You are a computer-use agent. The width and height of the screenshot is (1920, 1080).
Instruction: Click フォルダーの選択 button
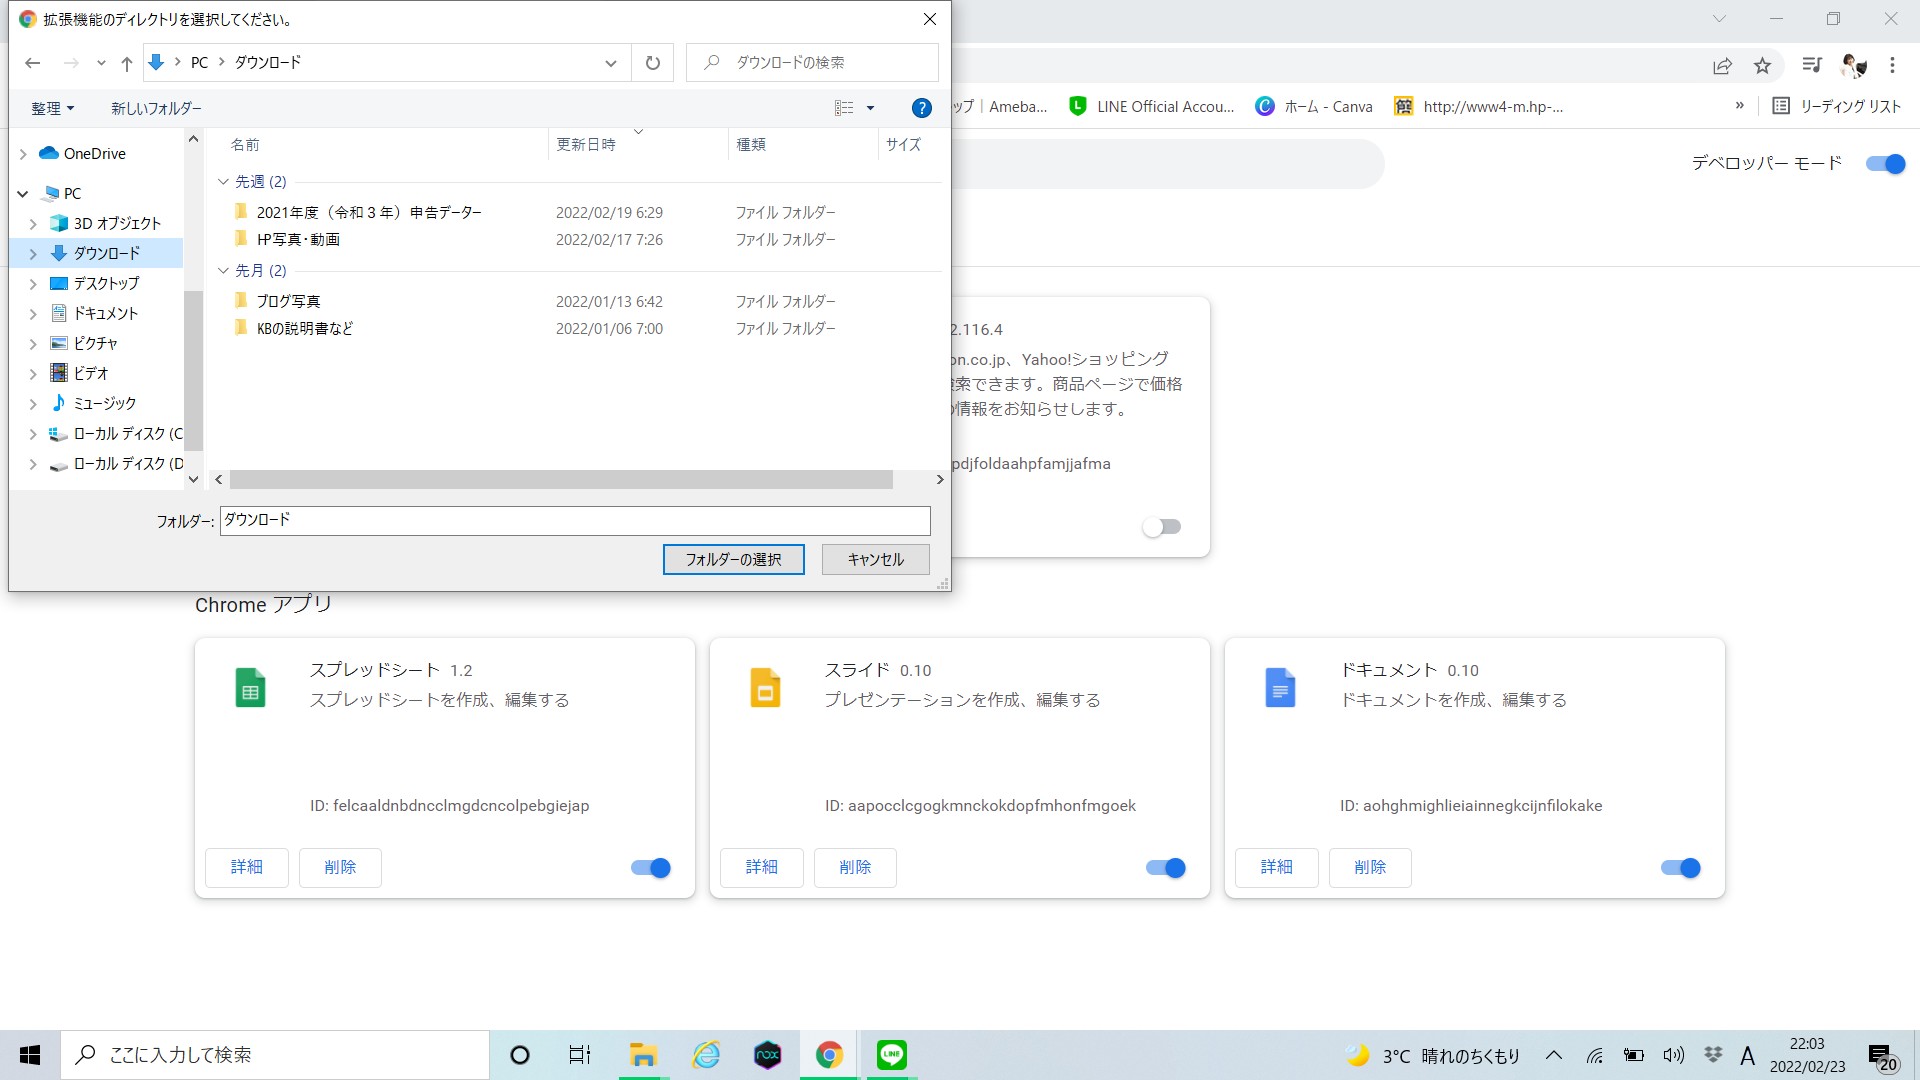click(x=734, y=560)
